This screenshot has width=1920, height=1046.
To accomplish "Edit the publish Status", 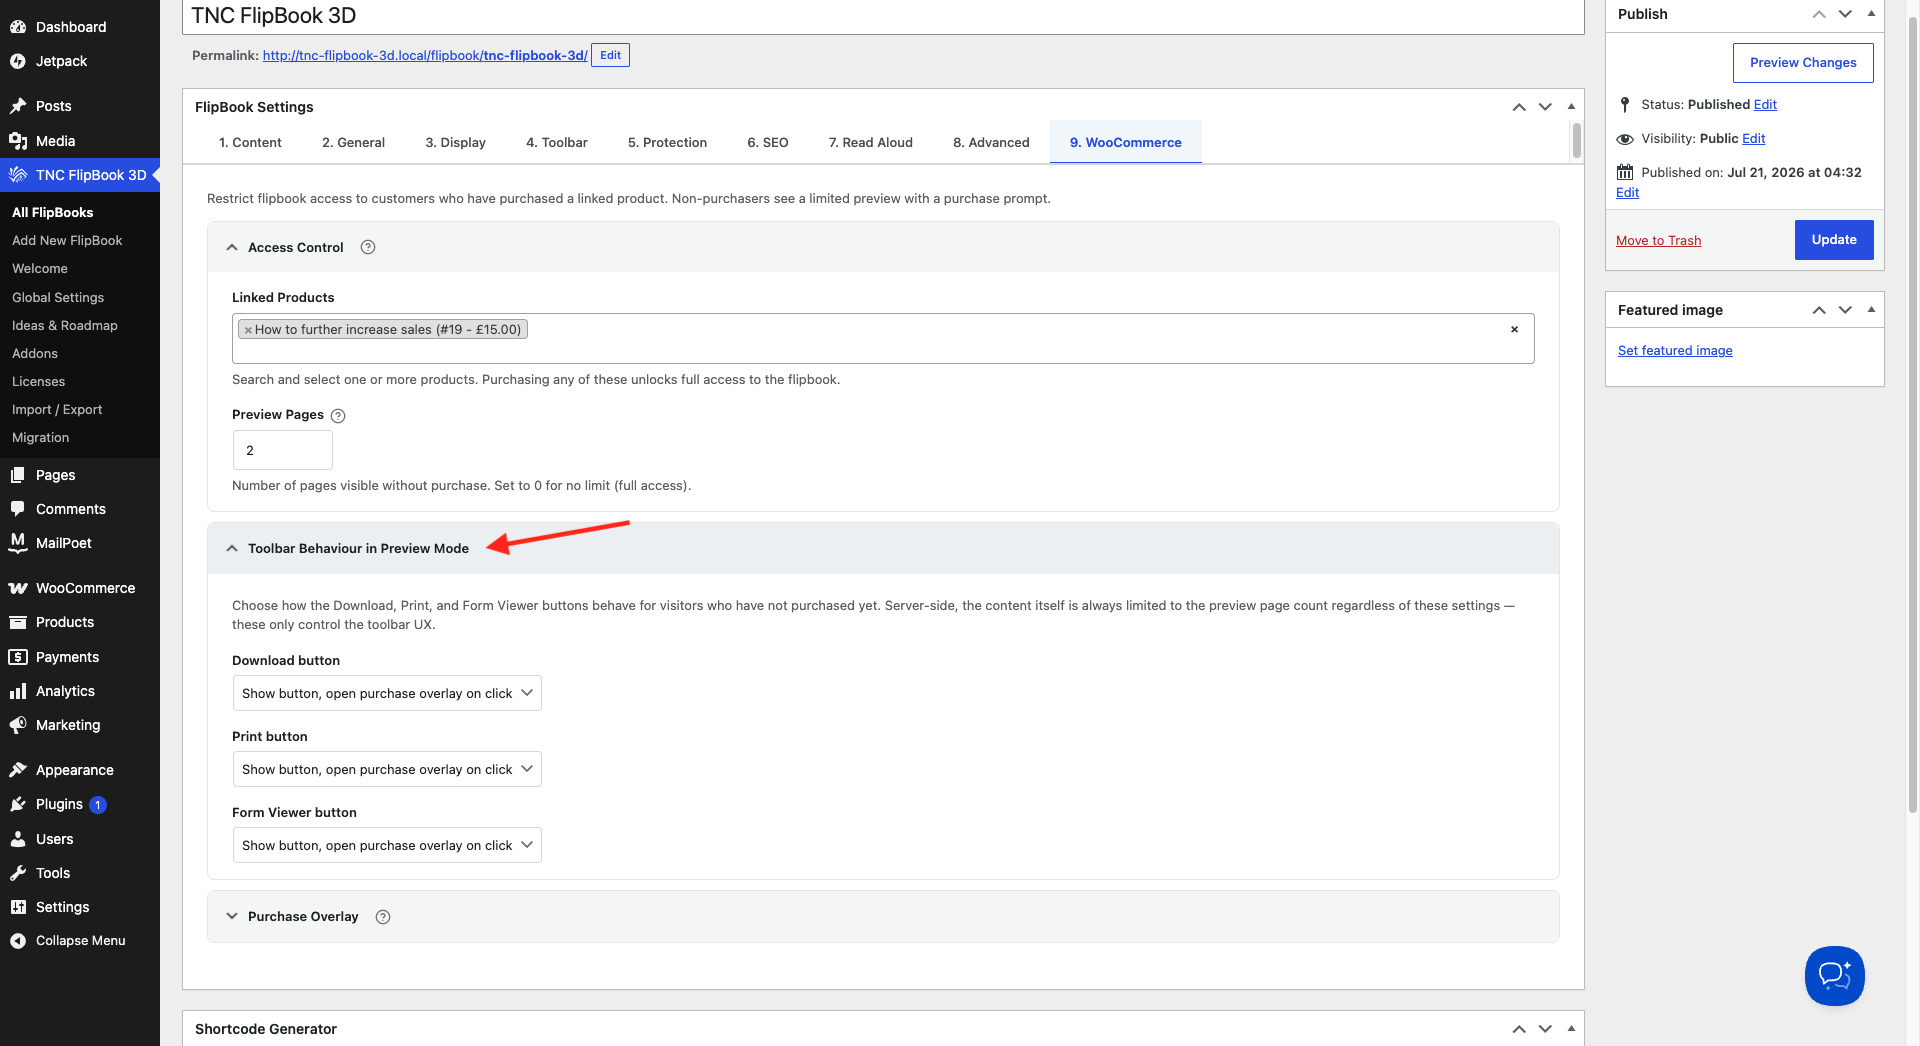I will pyautogui.click(x=1765, y=105).
